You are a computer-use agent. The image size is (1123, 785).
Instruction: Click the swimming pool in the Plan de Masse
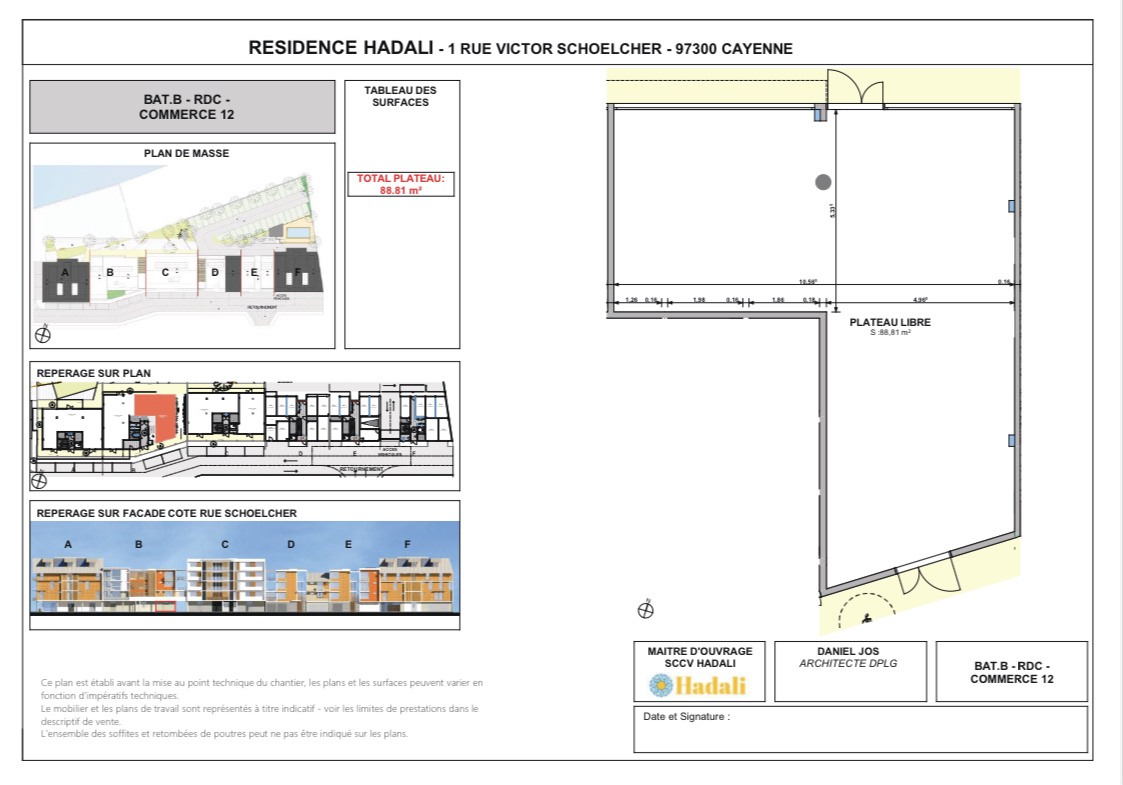pyautogui.click(x=298, y=232)
